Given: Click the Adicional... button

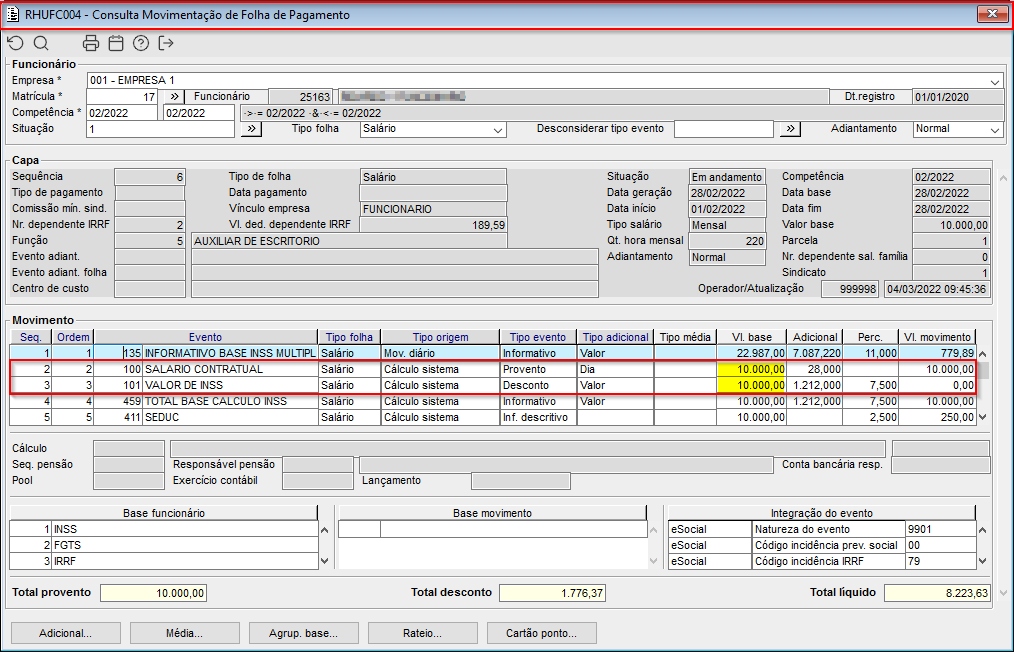Looking at the screenshot, I should 65,633.
